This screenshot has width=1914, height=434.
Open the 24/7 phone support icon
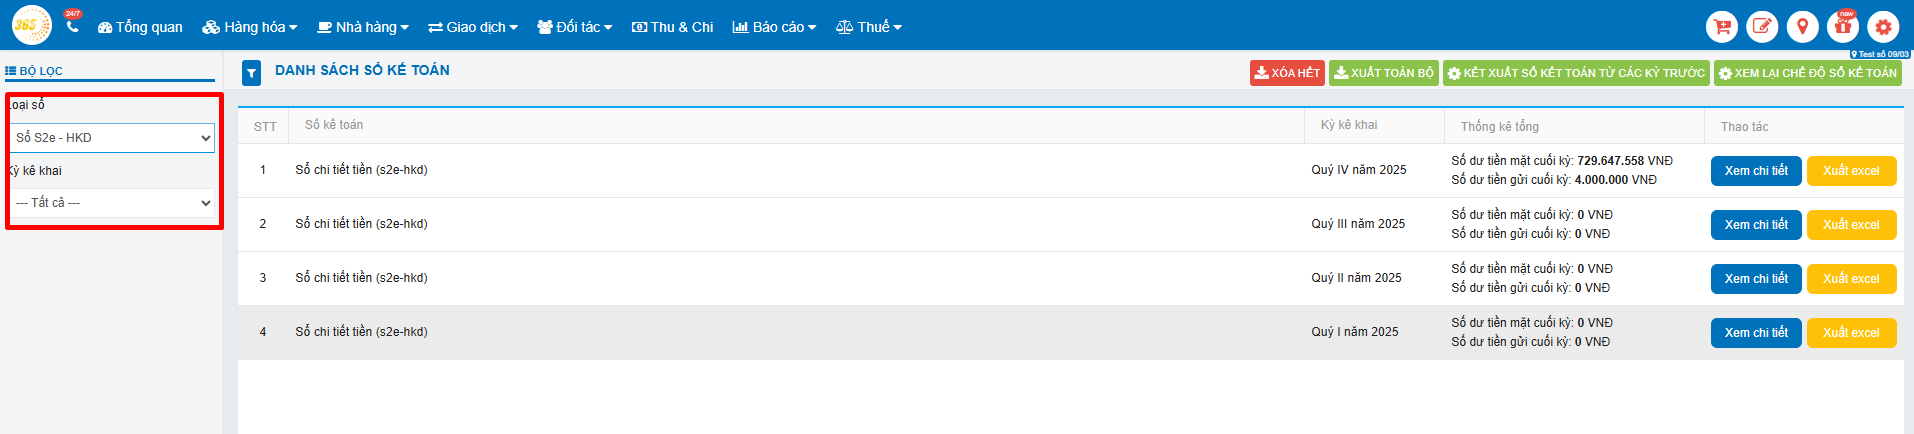[72, 26]
